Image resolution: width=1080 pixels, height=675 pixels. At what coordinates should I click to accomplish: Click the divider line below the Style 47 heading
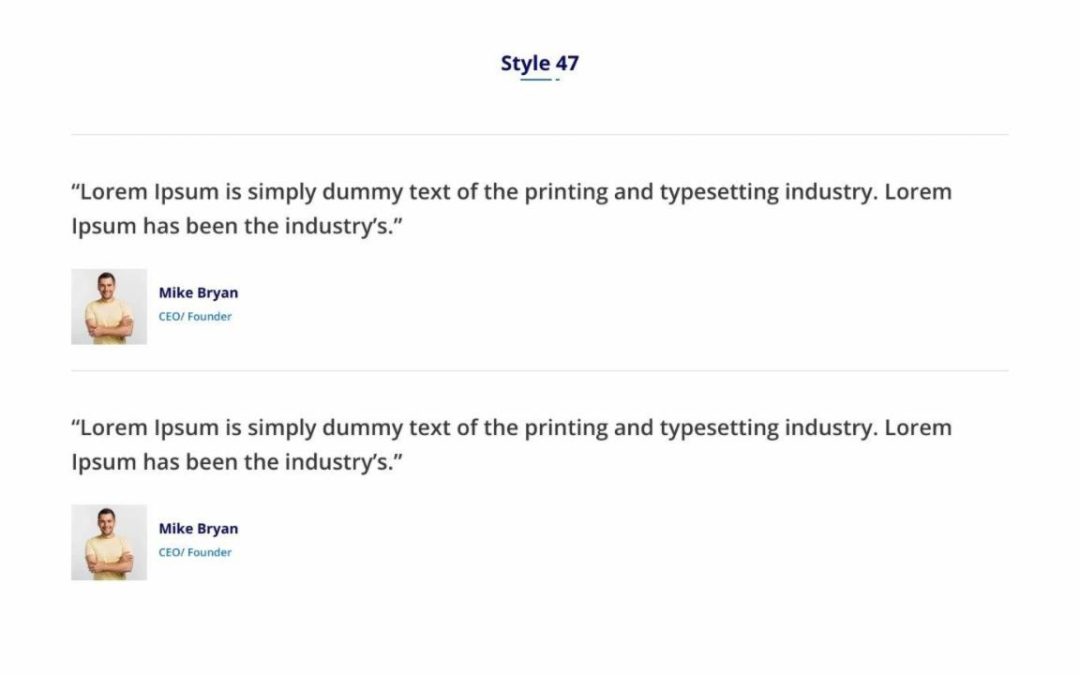[x=539, y=135]
